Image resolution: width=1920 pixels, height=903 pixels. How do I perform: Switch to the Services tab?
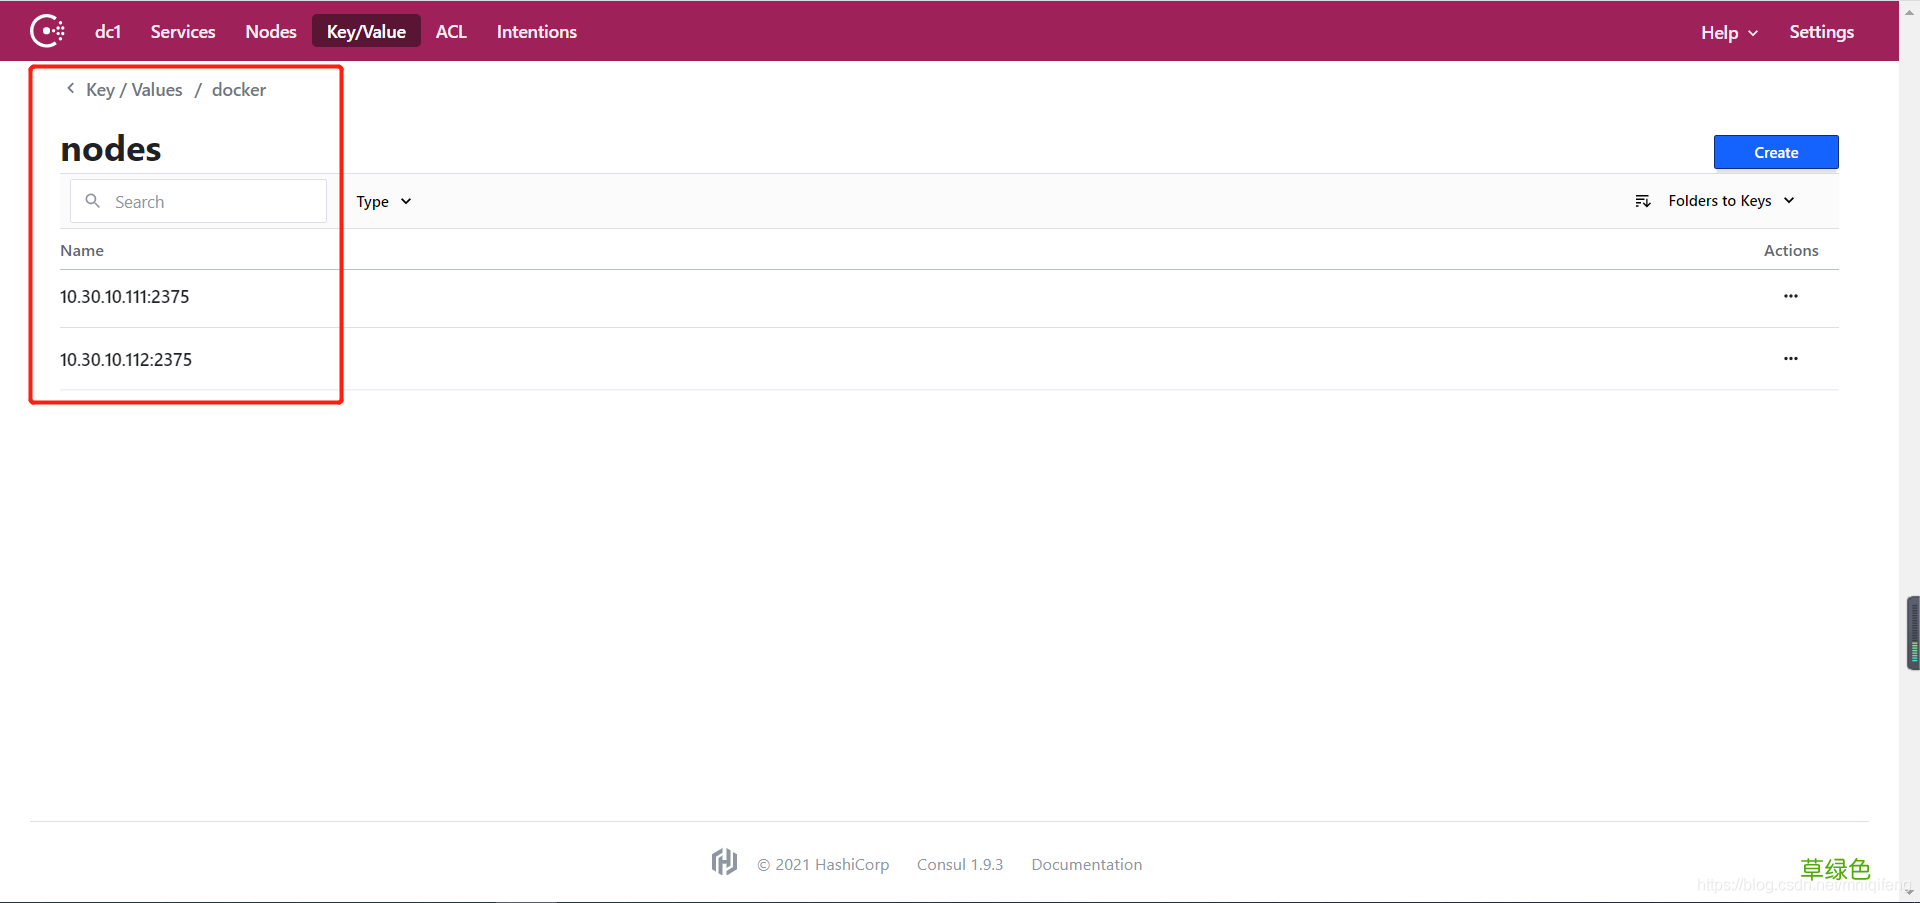tap(182, 31)
